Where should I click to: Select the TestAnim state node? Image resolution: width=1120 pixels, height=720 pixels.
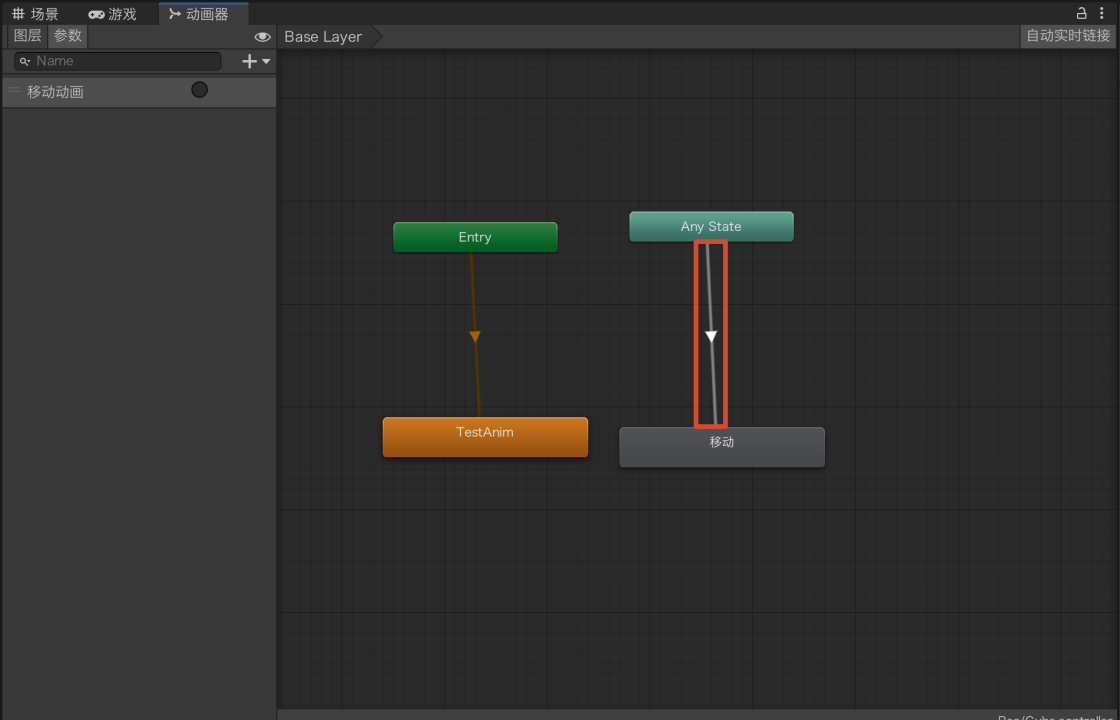click(485, 436)
